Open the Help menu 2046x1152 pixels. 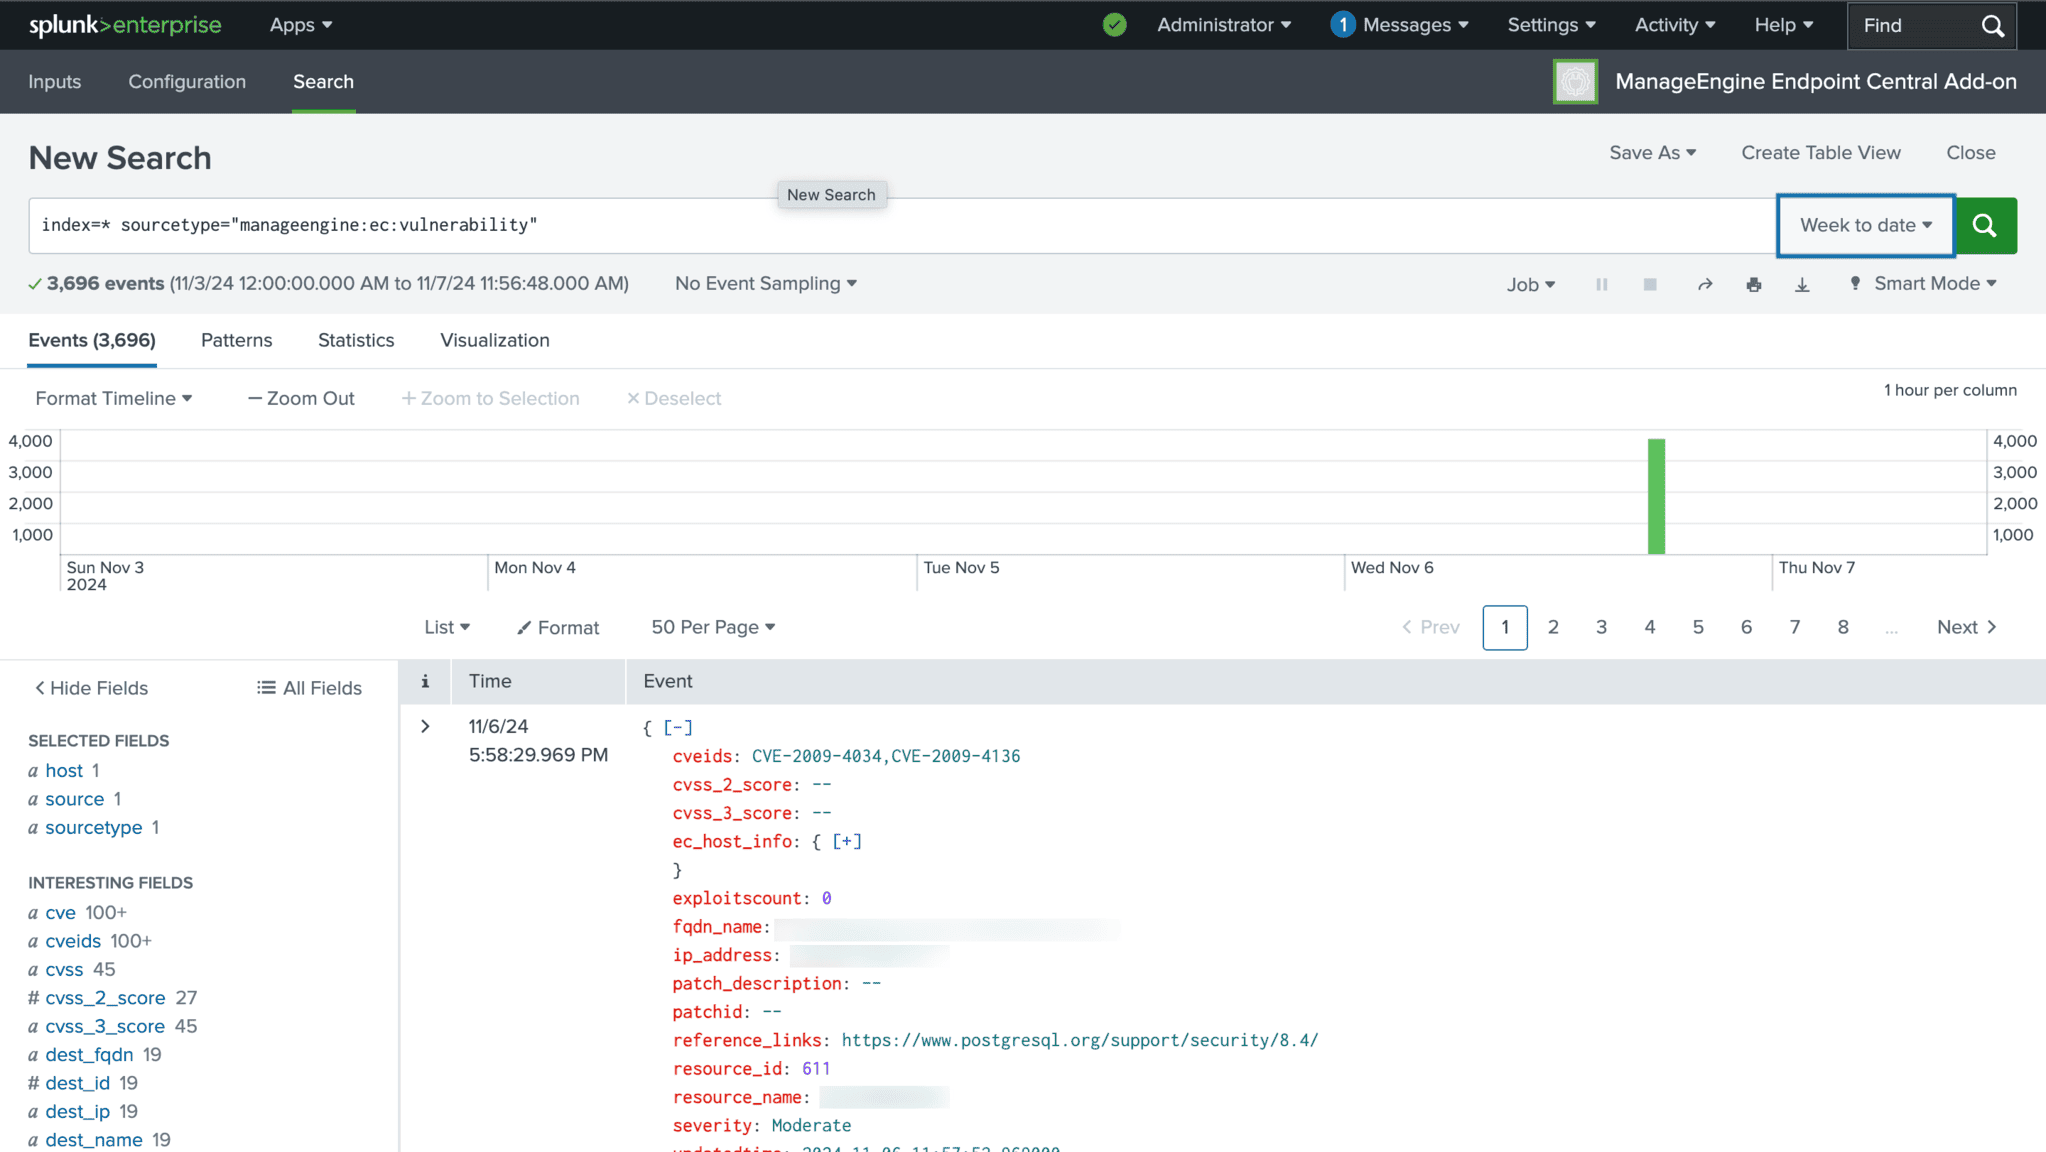(1783, 25)
